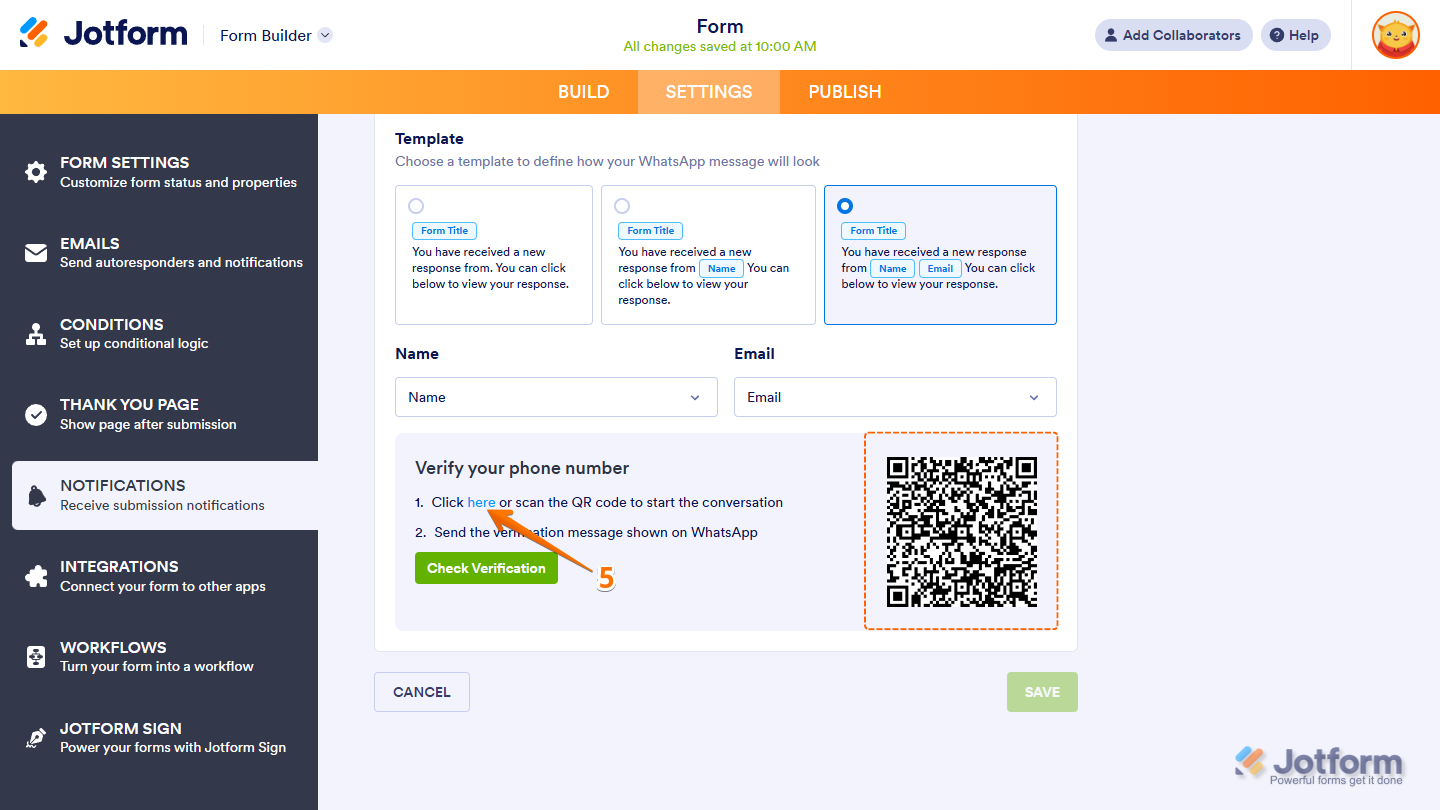Select the Notifications bell icon
This screenshot has width=1440, height=810.
(x=35, y=494)
